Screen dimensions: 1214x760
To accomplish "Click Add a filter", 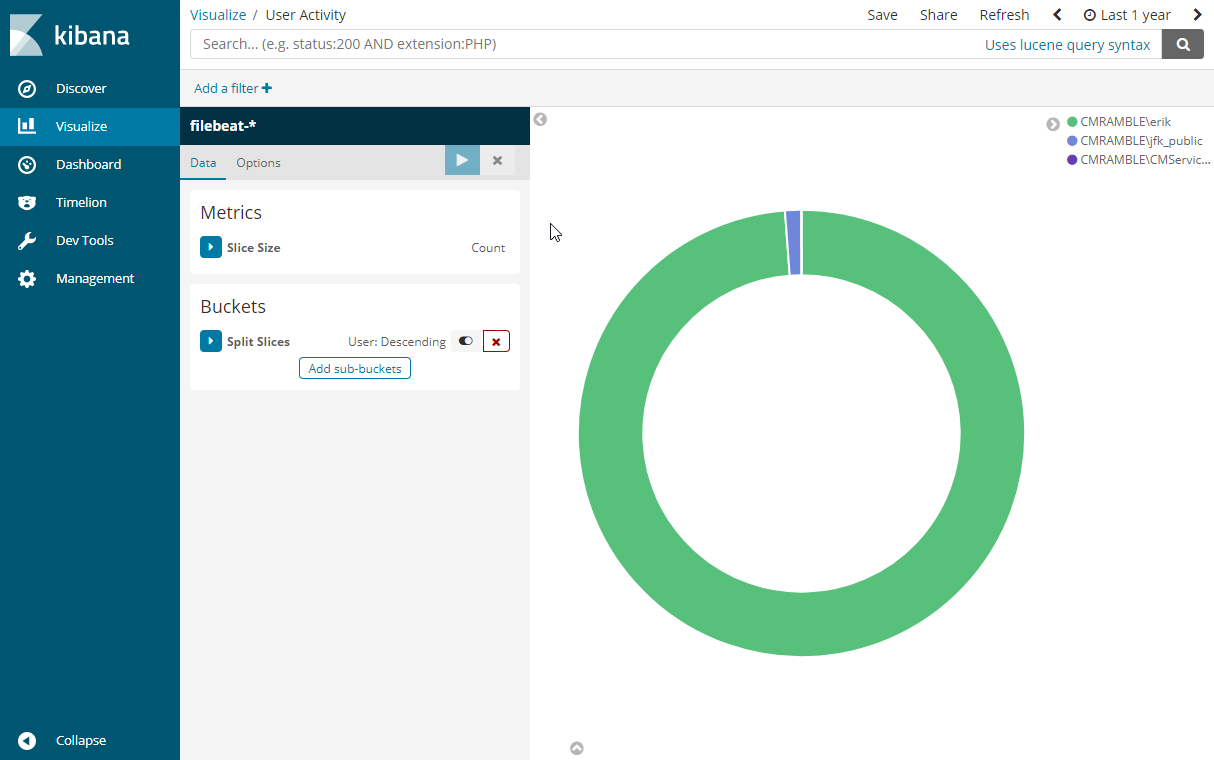I will click(233, 88).
